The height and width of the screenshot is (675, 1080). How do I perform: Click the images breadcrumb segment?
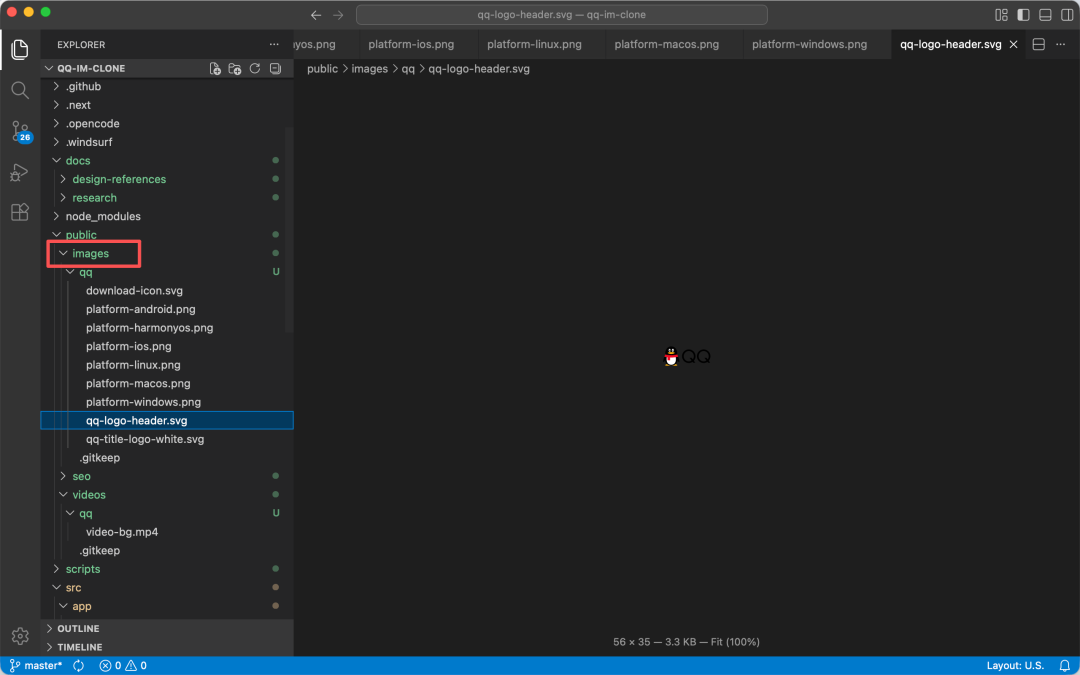(x=369, y=69)
